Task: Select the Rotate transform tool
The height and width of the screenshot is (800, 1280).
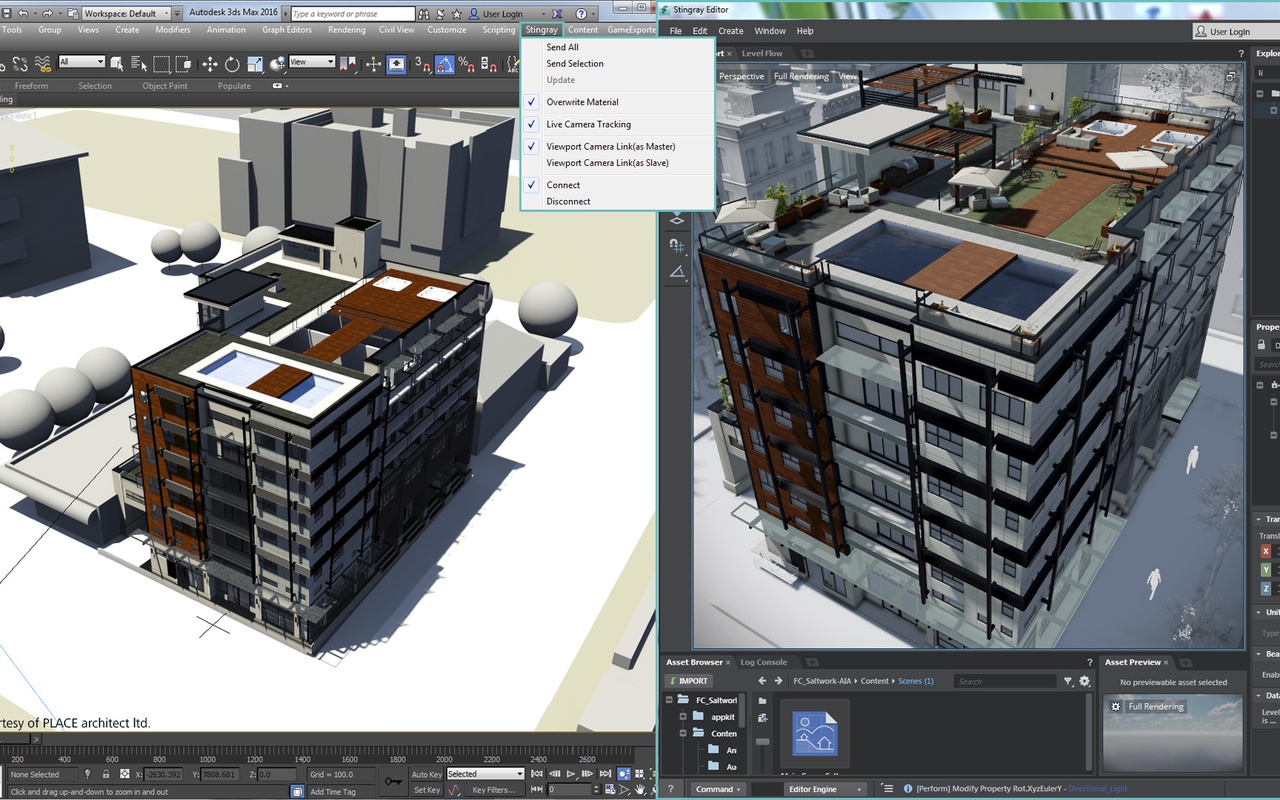Action: click(x=232, y=64)
